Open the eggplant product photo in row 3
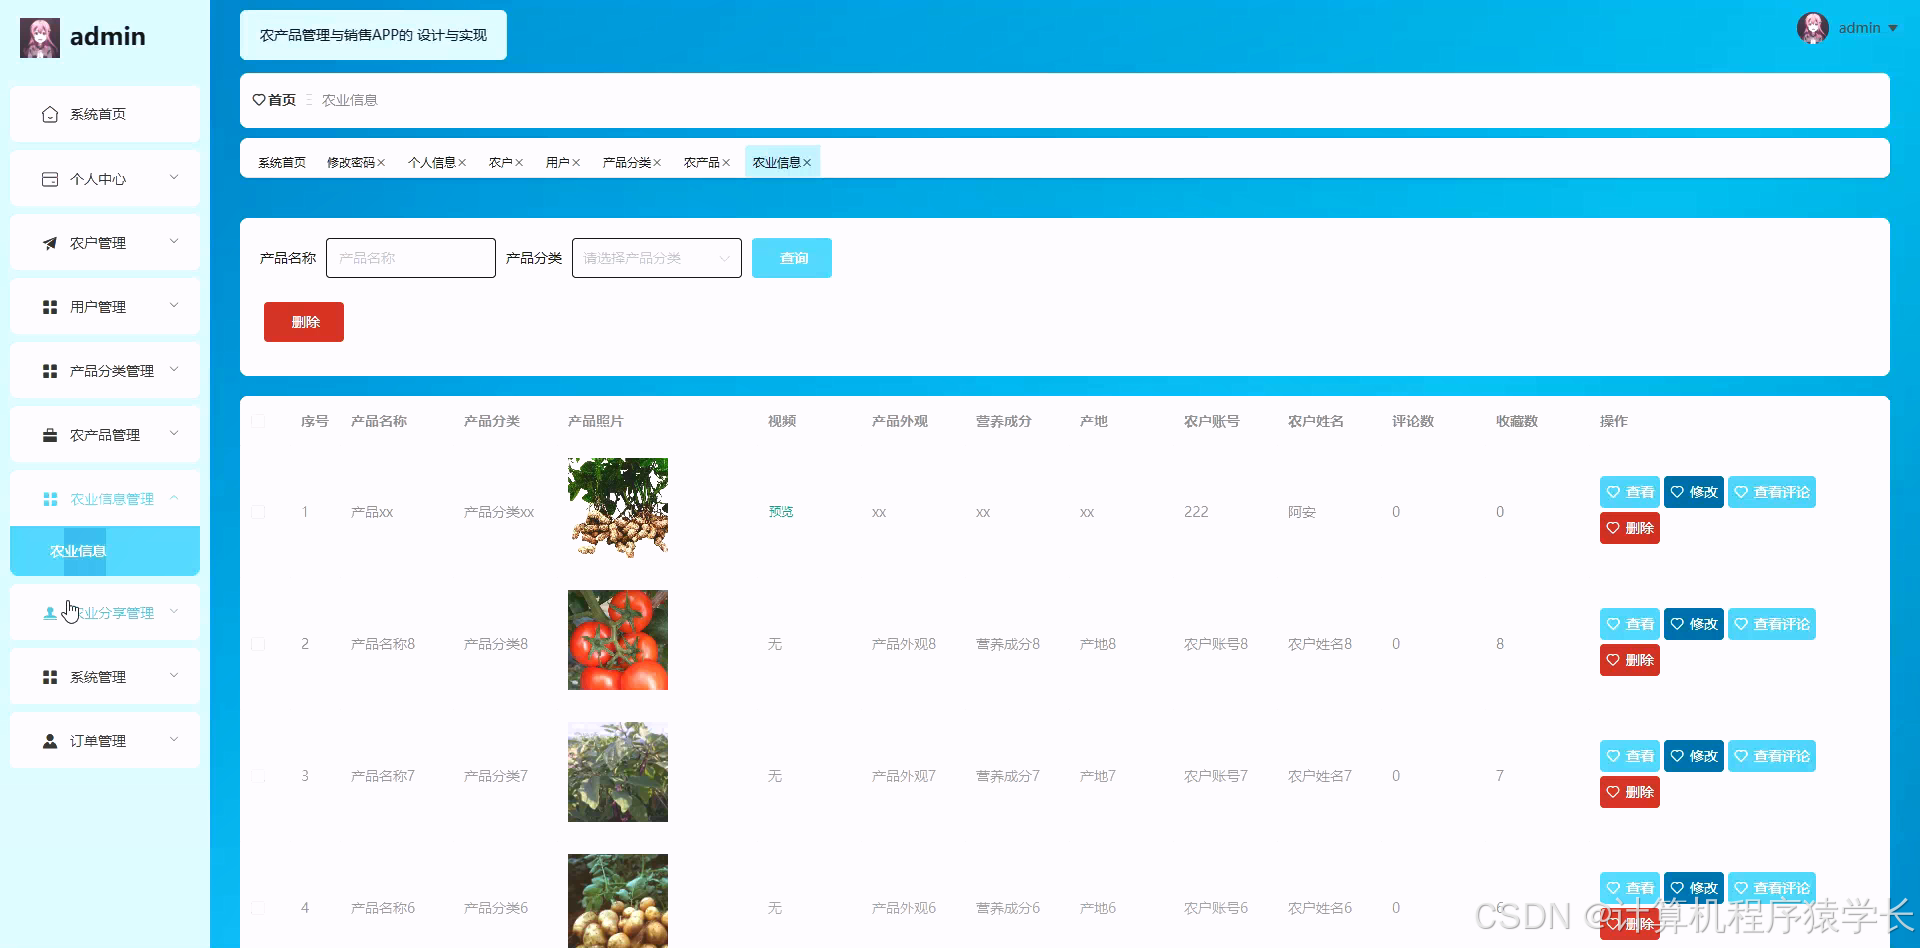 (618, 772)
